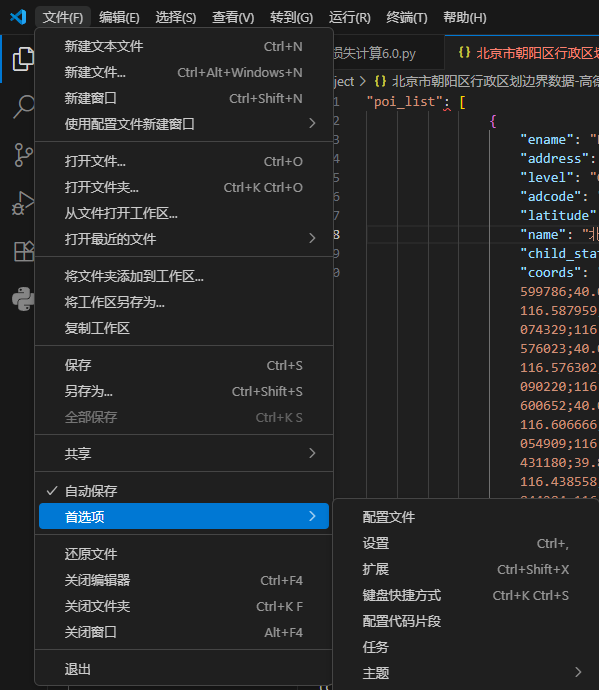Open the 查看(V) menu
The height and width of the screenshot is (690, 599).
point(233,18)
